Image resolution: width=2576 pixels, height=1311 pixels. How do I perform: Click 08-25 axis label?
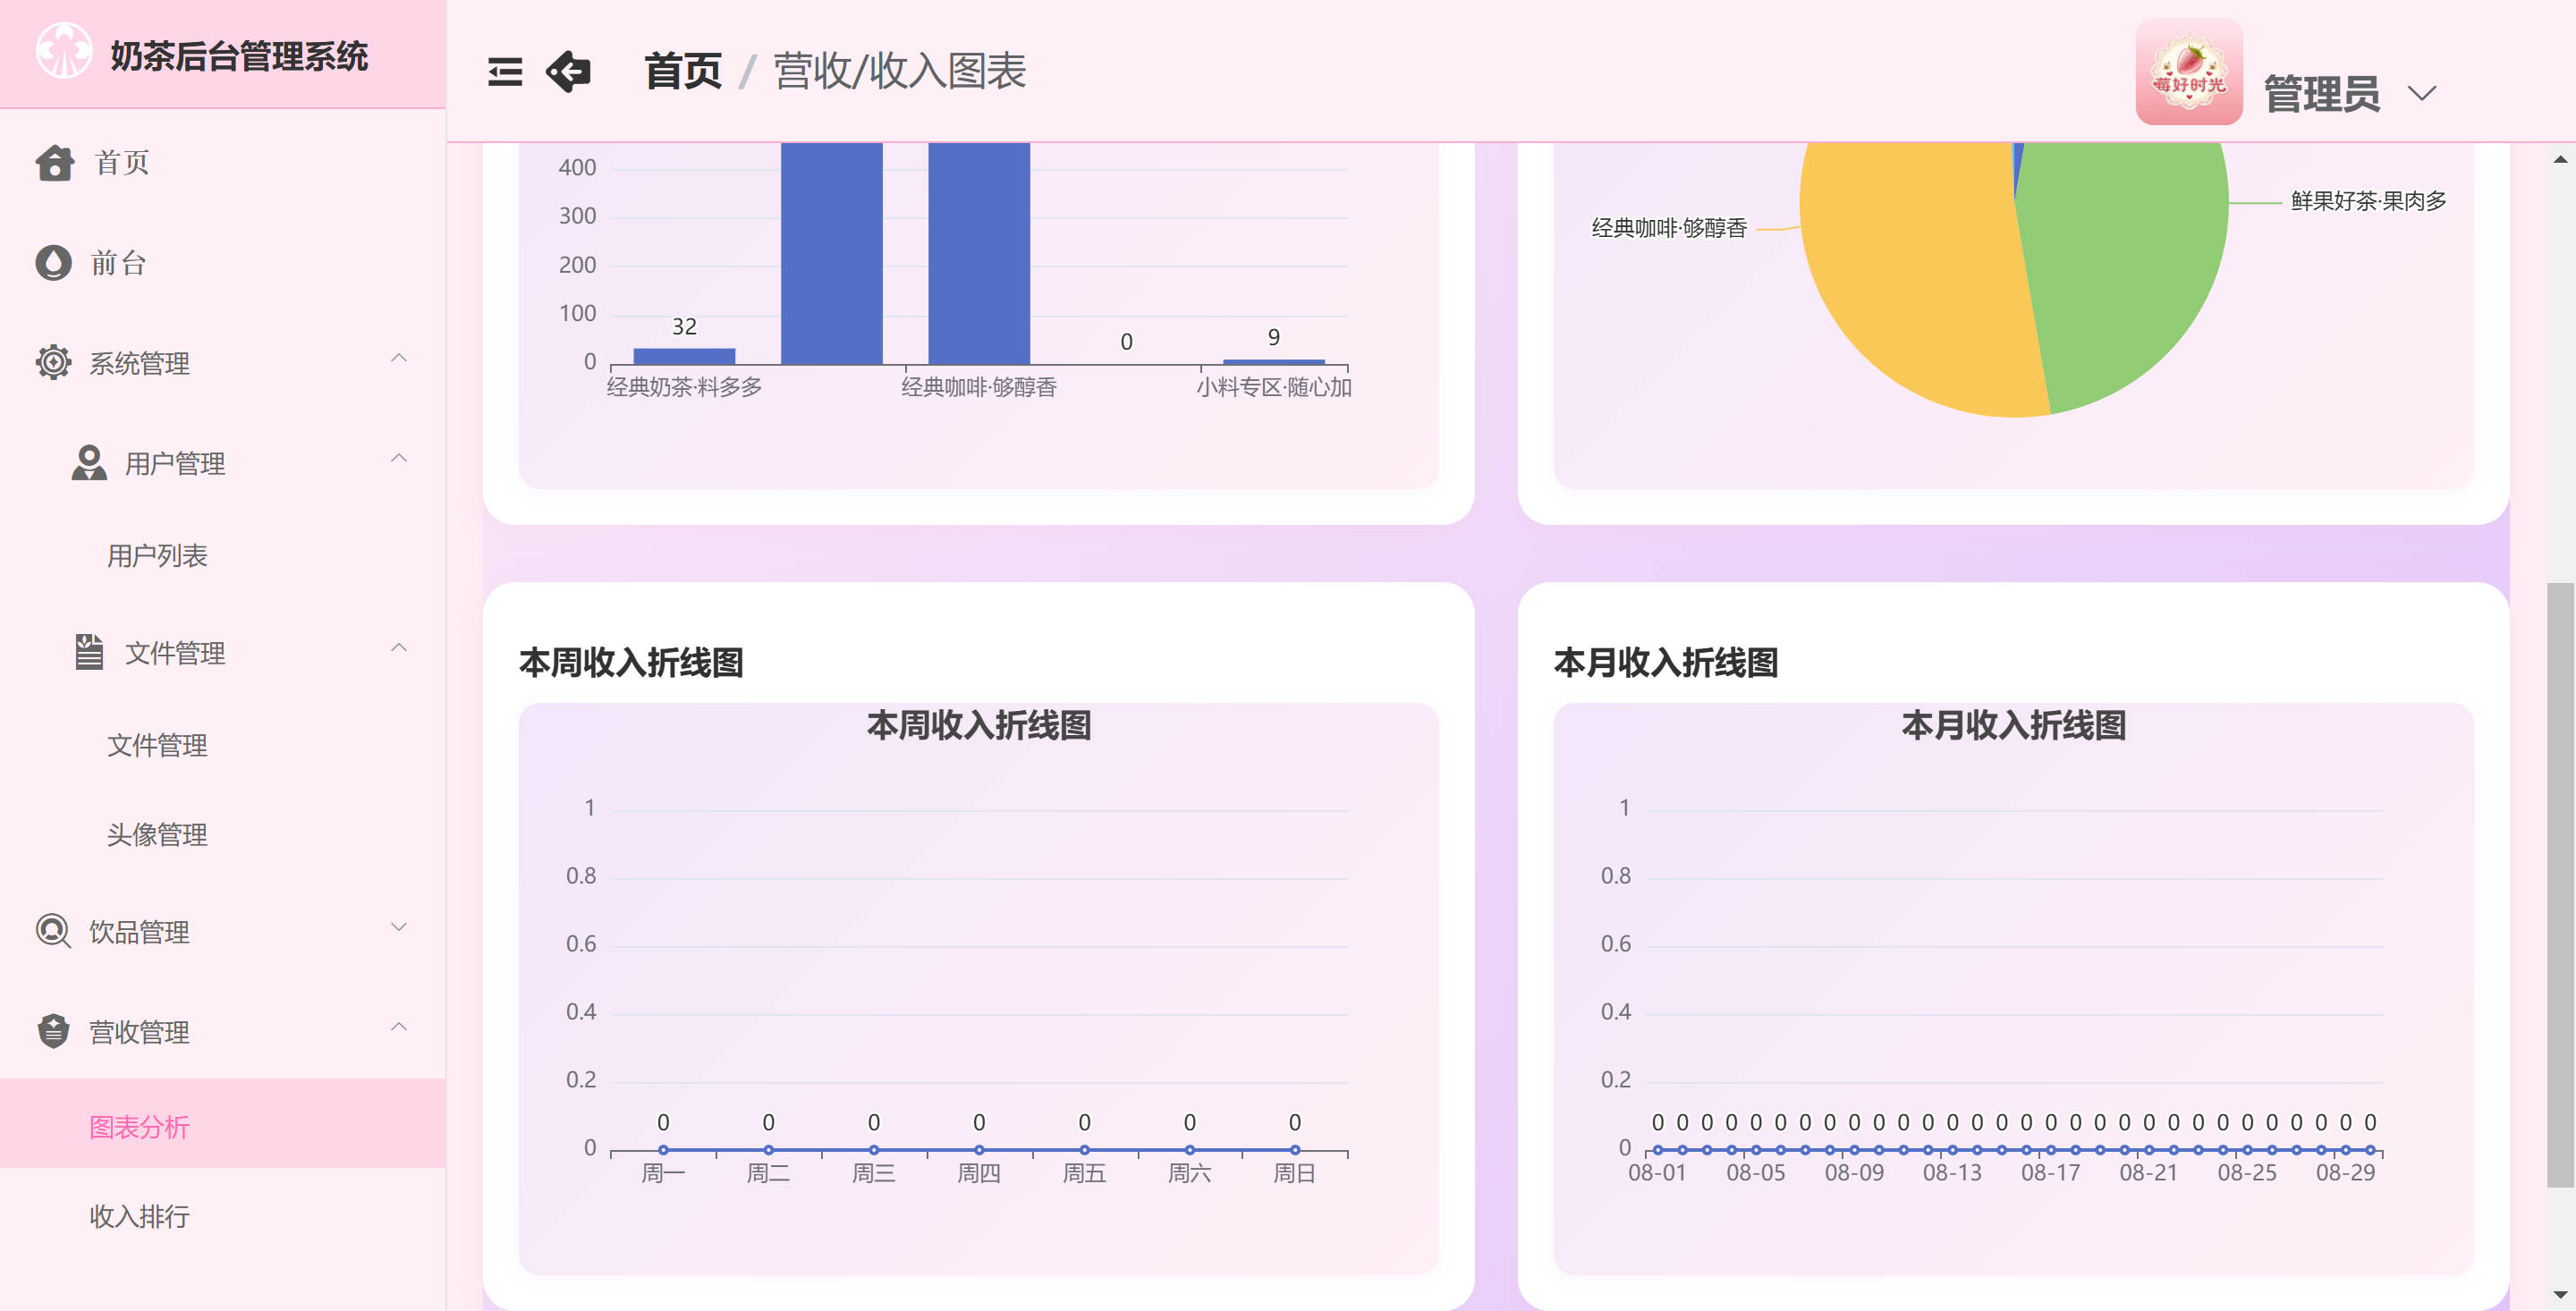(x=2247, y=1173)
